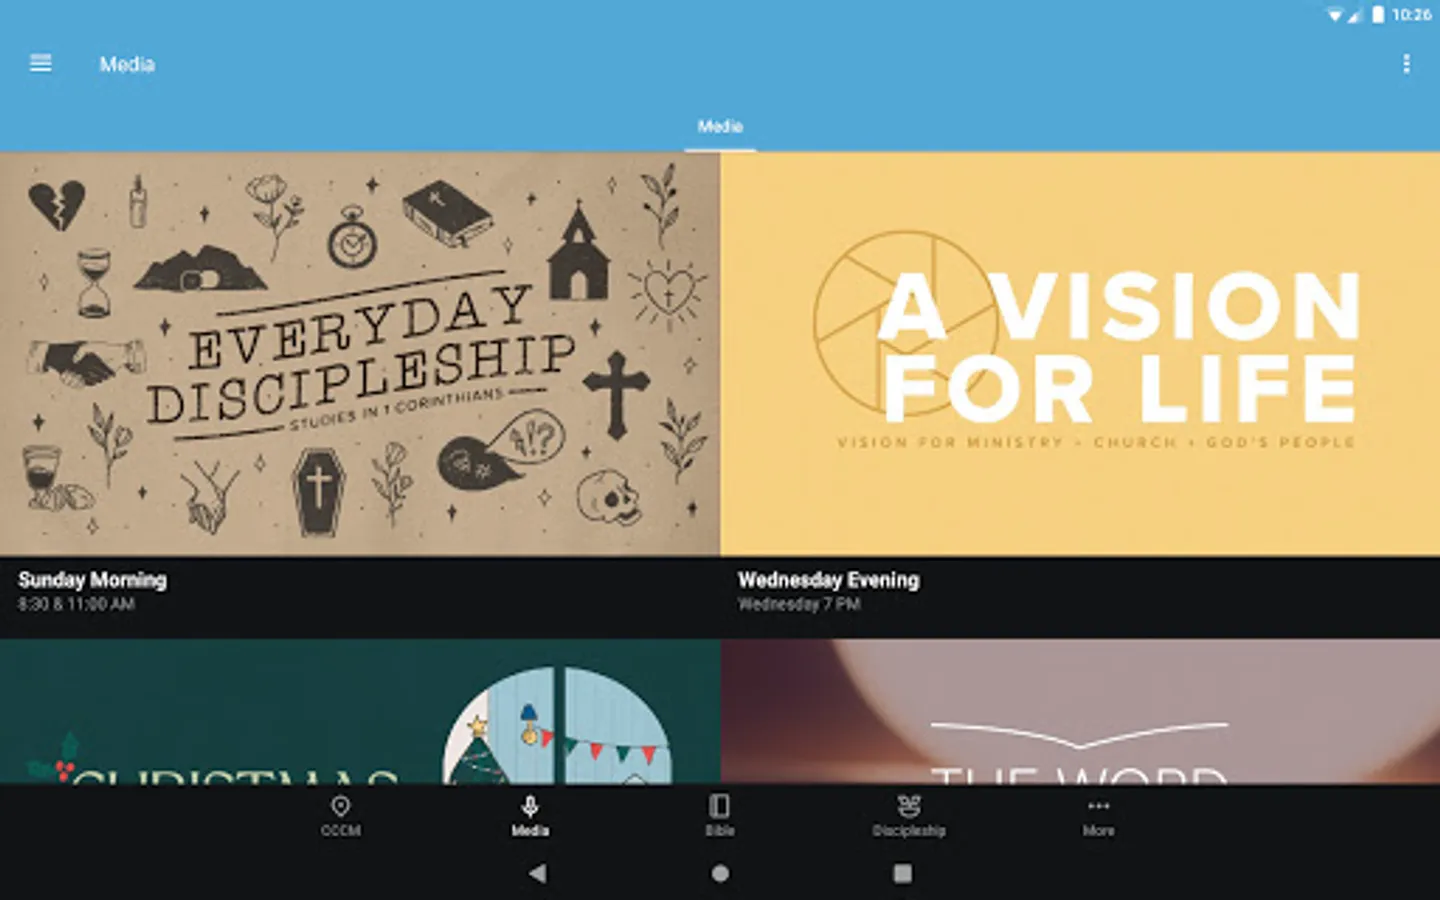Open the three-dot overflow menu
The width and height of the screenshot is (1440, 900).
point(1406,64)
